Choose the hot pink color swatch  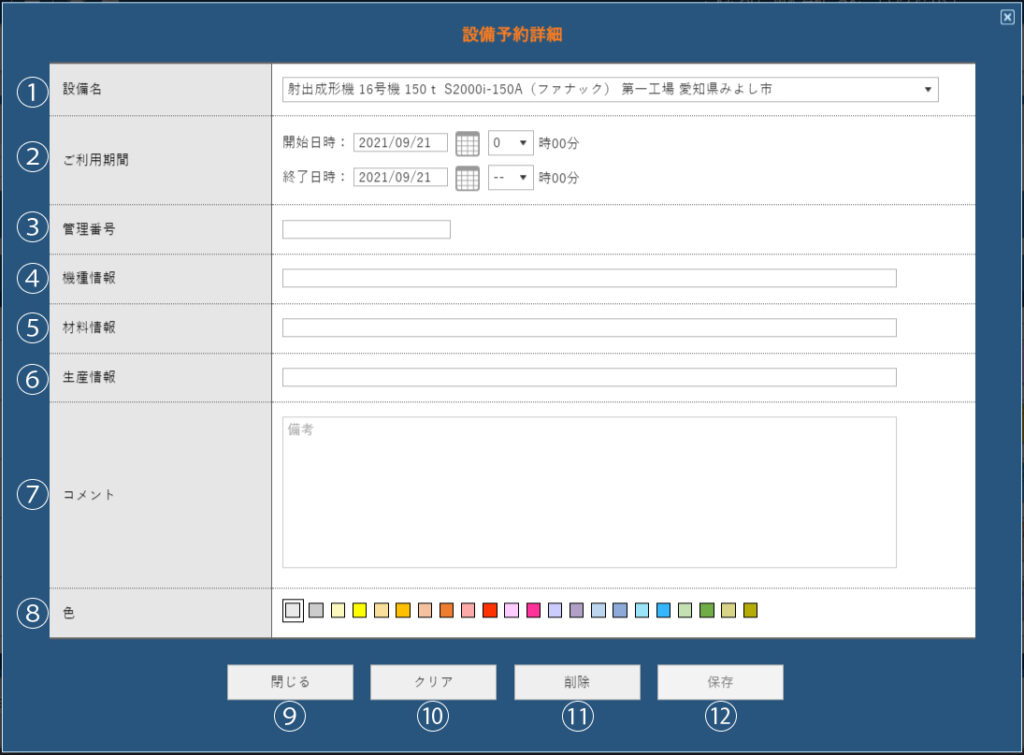(533, 610)
